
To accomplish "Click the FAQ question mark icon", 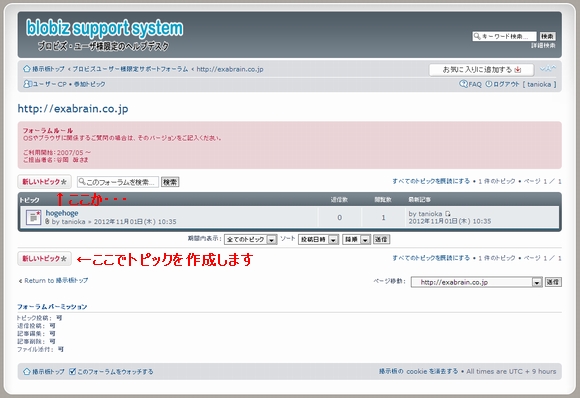I will [463, 84].
